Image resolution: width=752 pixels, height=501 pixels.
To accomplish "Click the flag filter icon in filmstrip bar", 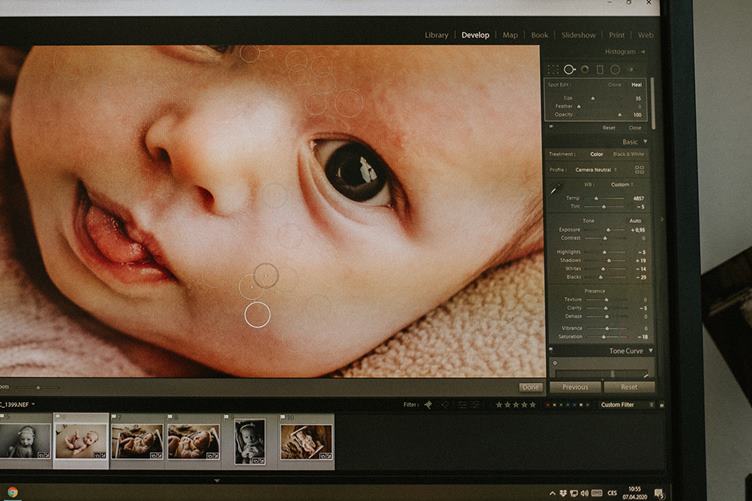I will pos(428,405).
